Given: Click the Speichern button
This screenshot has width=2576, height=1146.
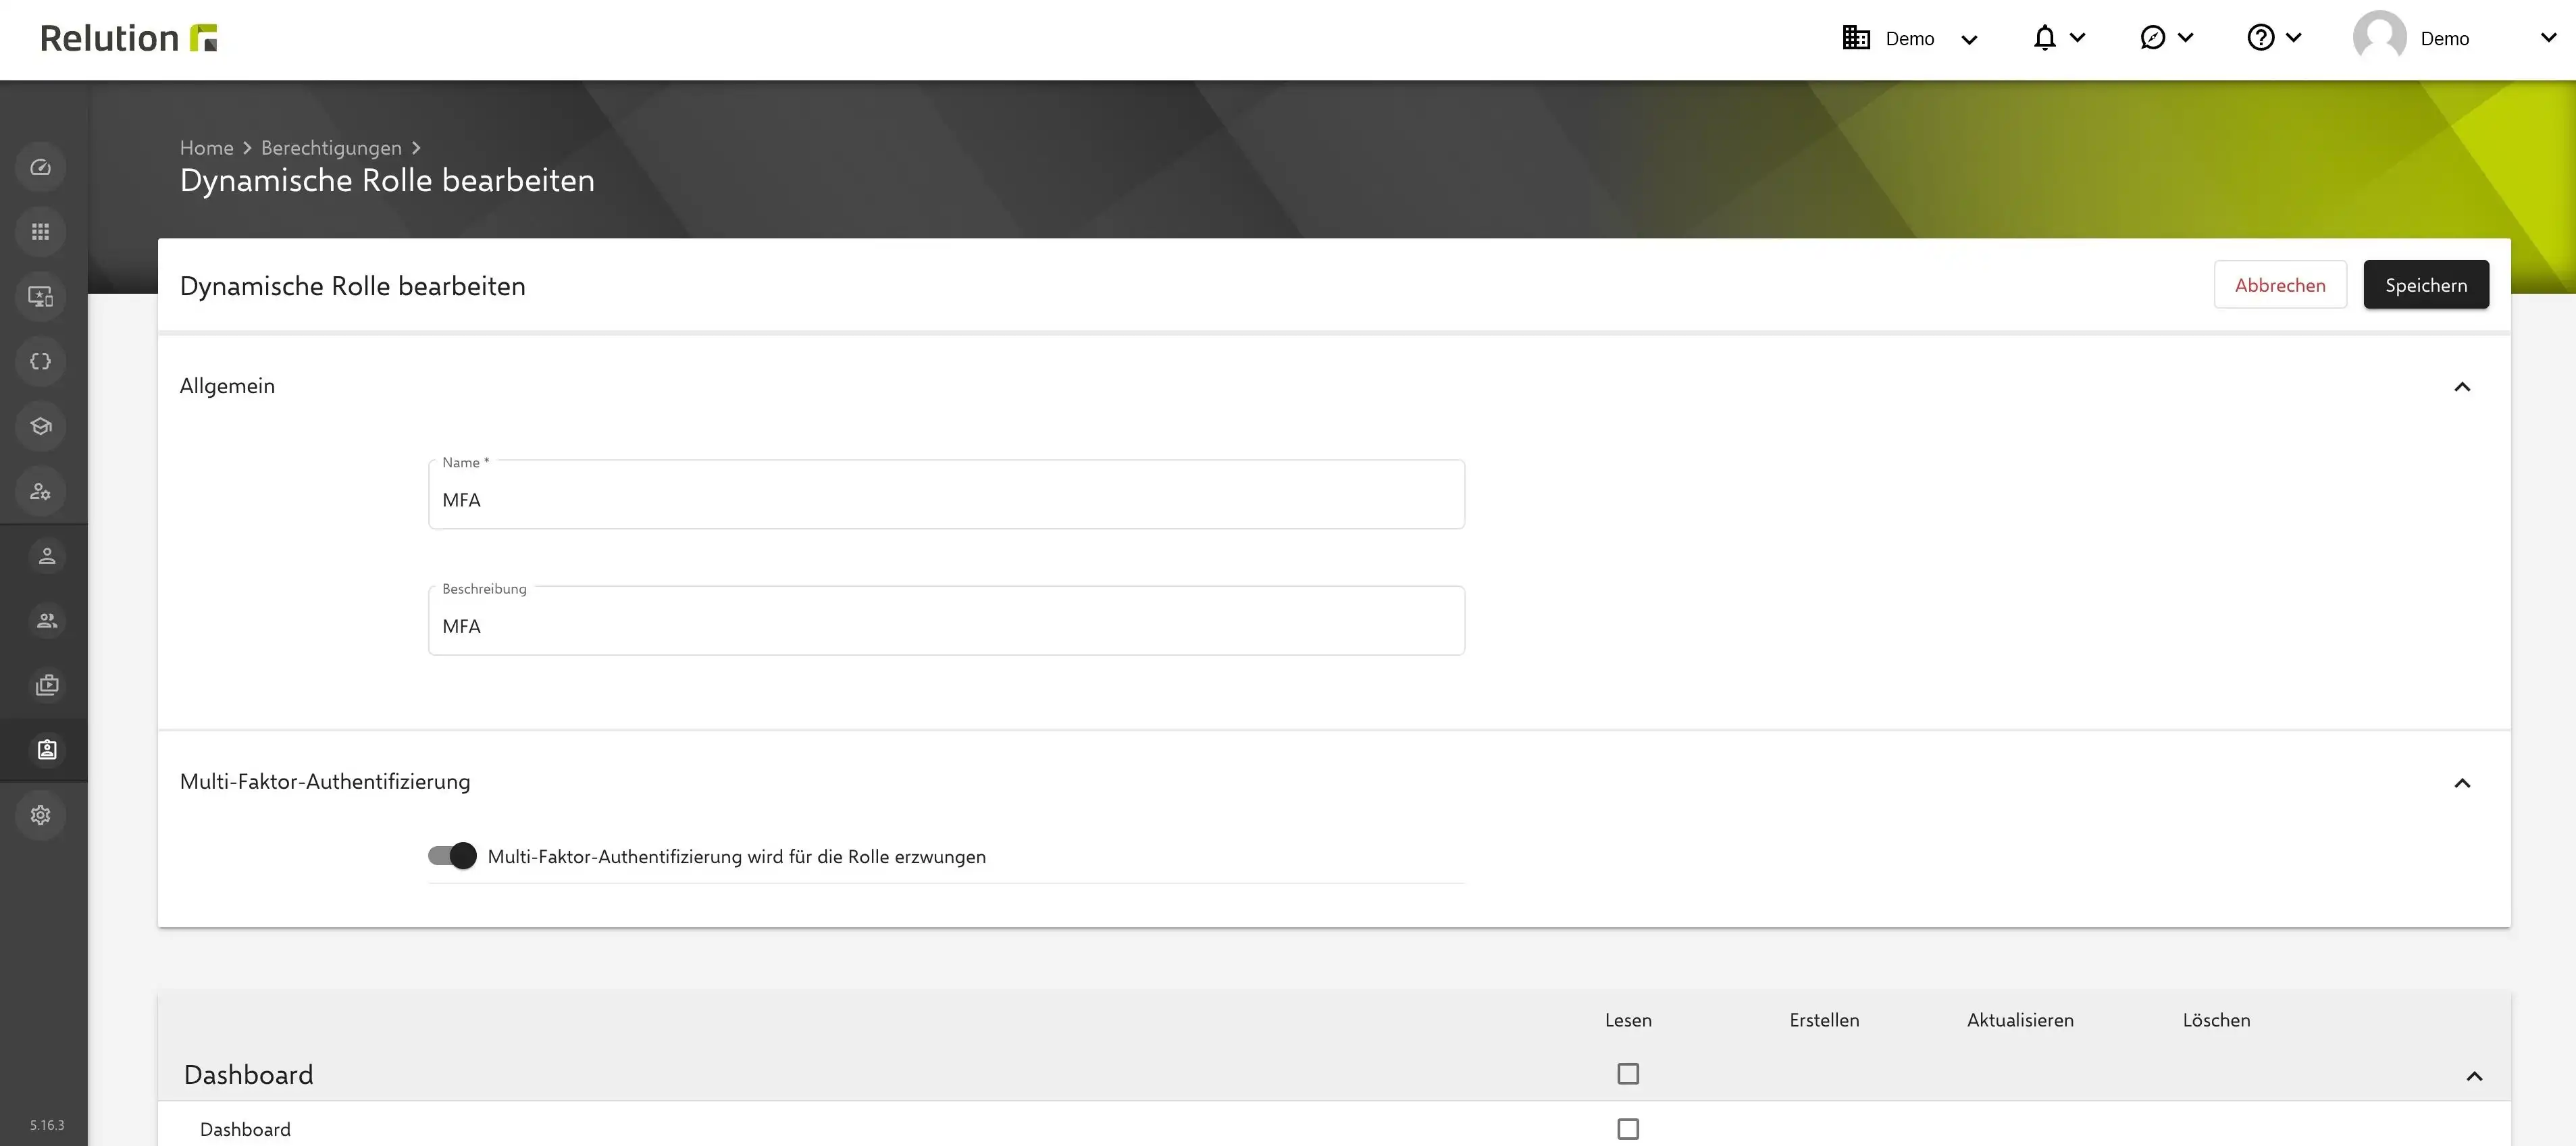Looking at the screenshot, I should coord(2426,285).
